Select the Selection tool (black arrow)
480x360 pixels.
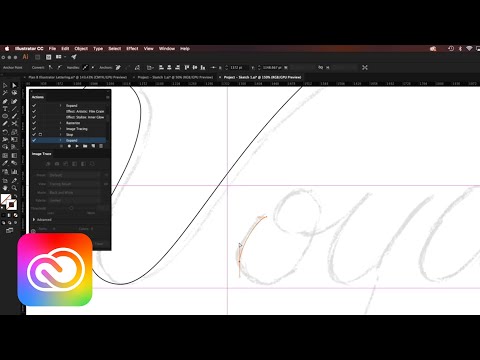[x=5, y=86]
